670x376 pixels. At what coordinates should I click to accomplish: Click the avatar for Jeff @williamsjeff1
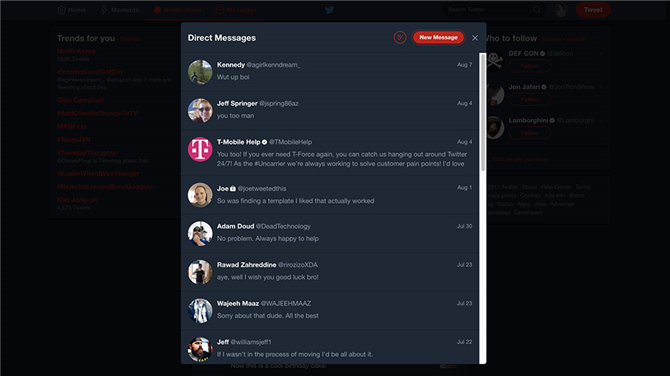[200, 349]
